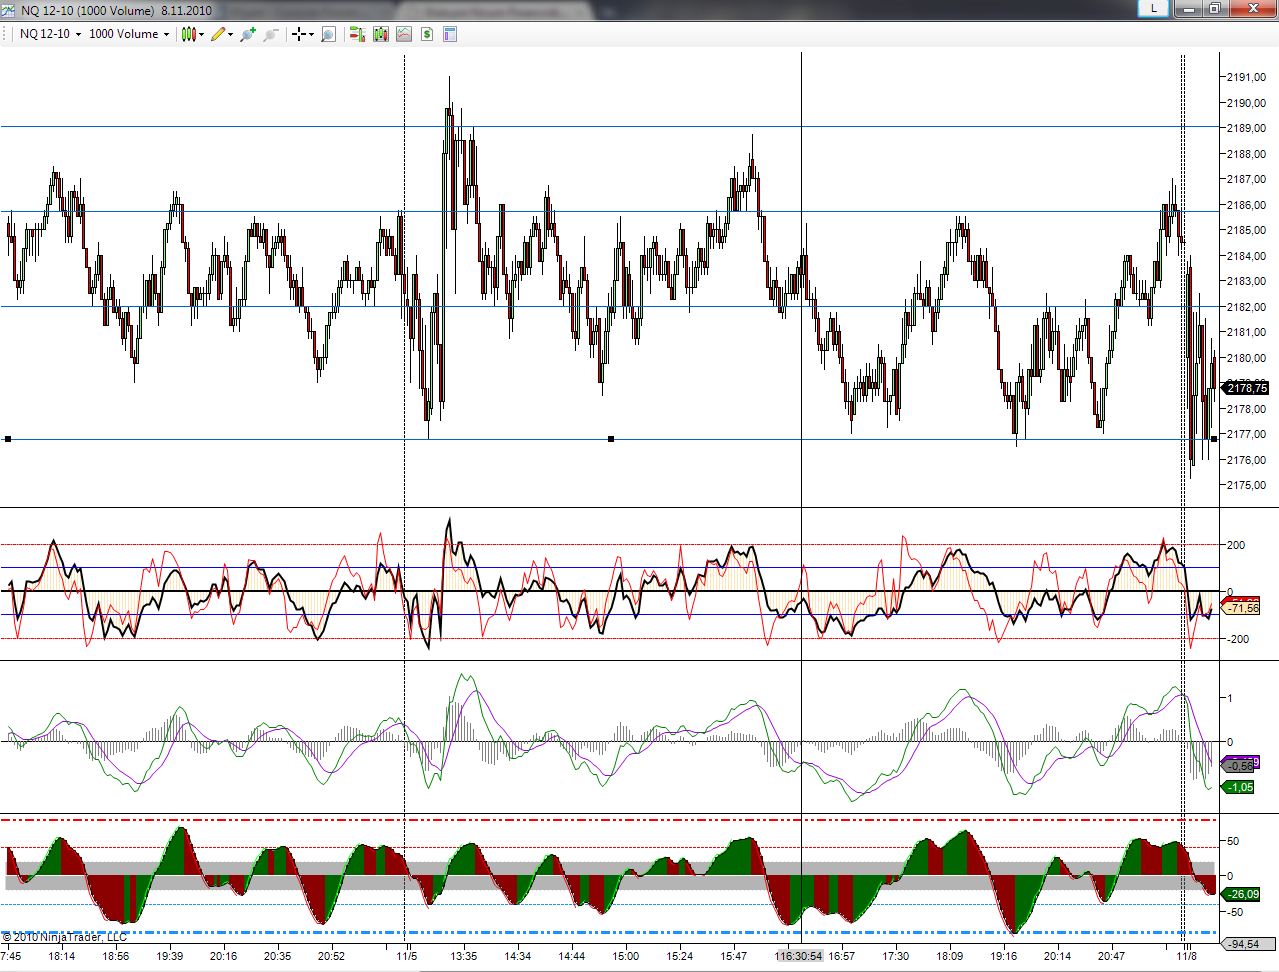Click the L link button in title bar
Viewport: 1279px width, 972px height.
1154,8
